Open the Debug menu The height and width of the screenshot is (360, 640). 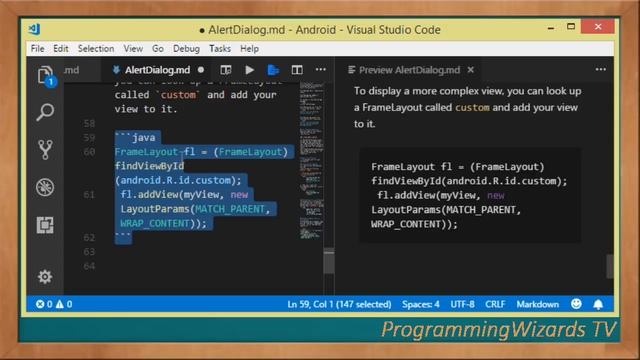186,49
